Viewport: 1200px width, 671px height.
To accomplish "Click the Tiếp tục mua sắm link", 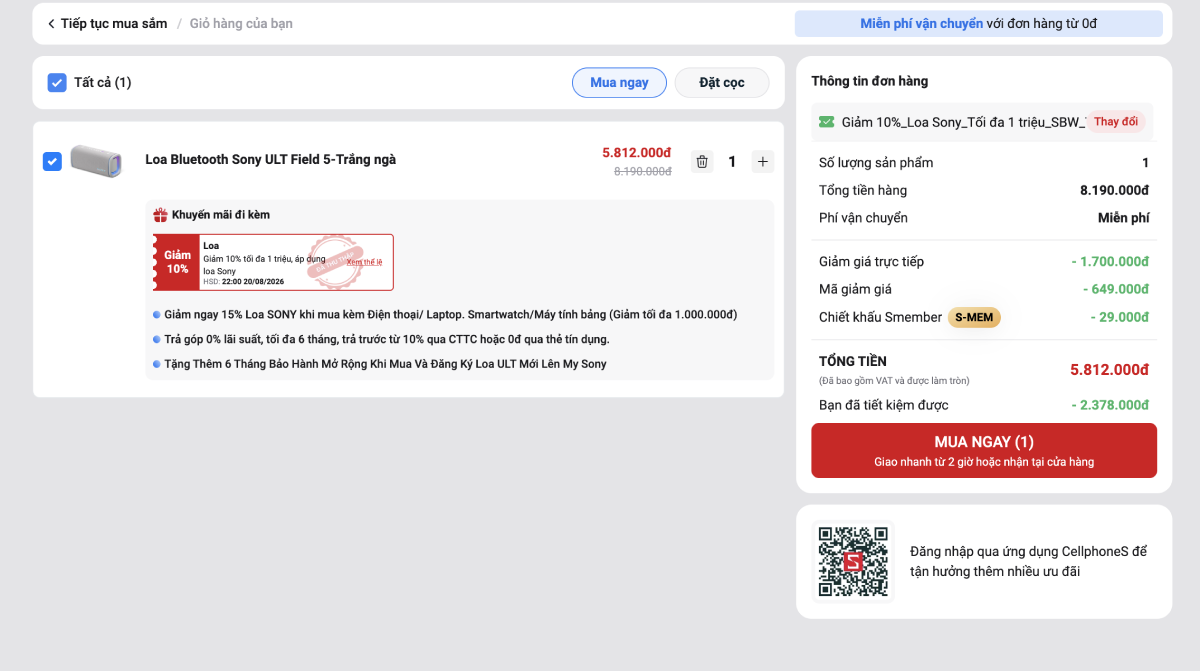I will pos(114,23).
